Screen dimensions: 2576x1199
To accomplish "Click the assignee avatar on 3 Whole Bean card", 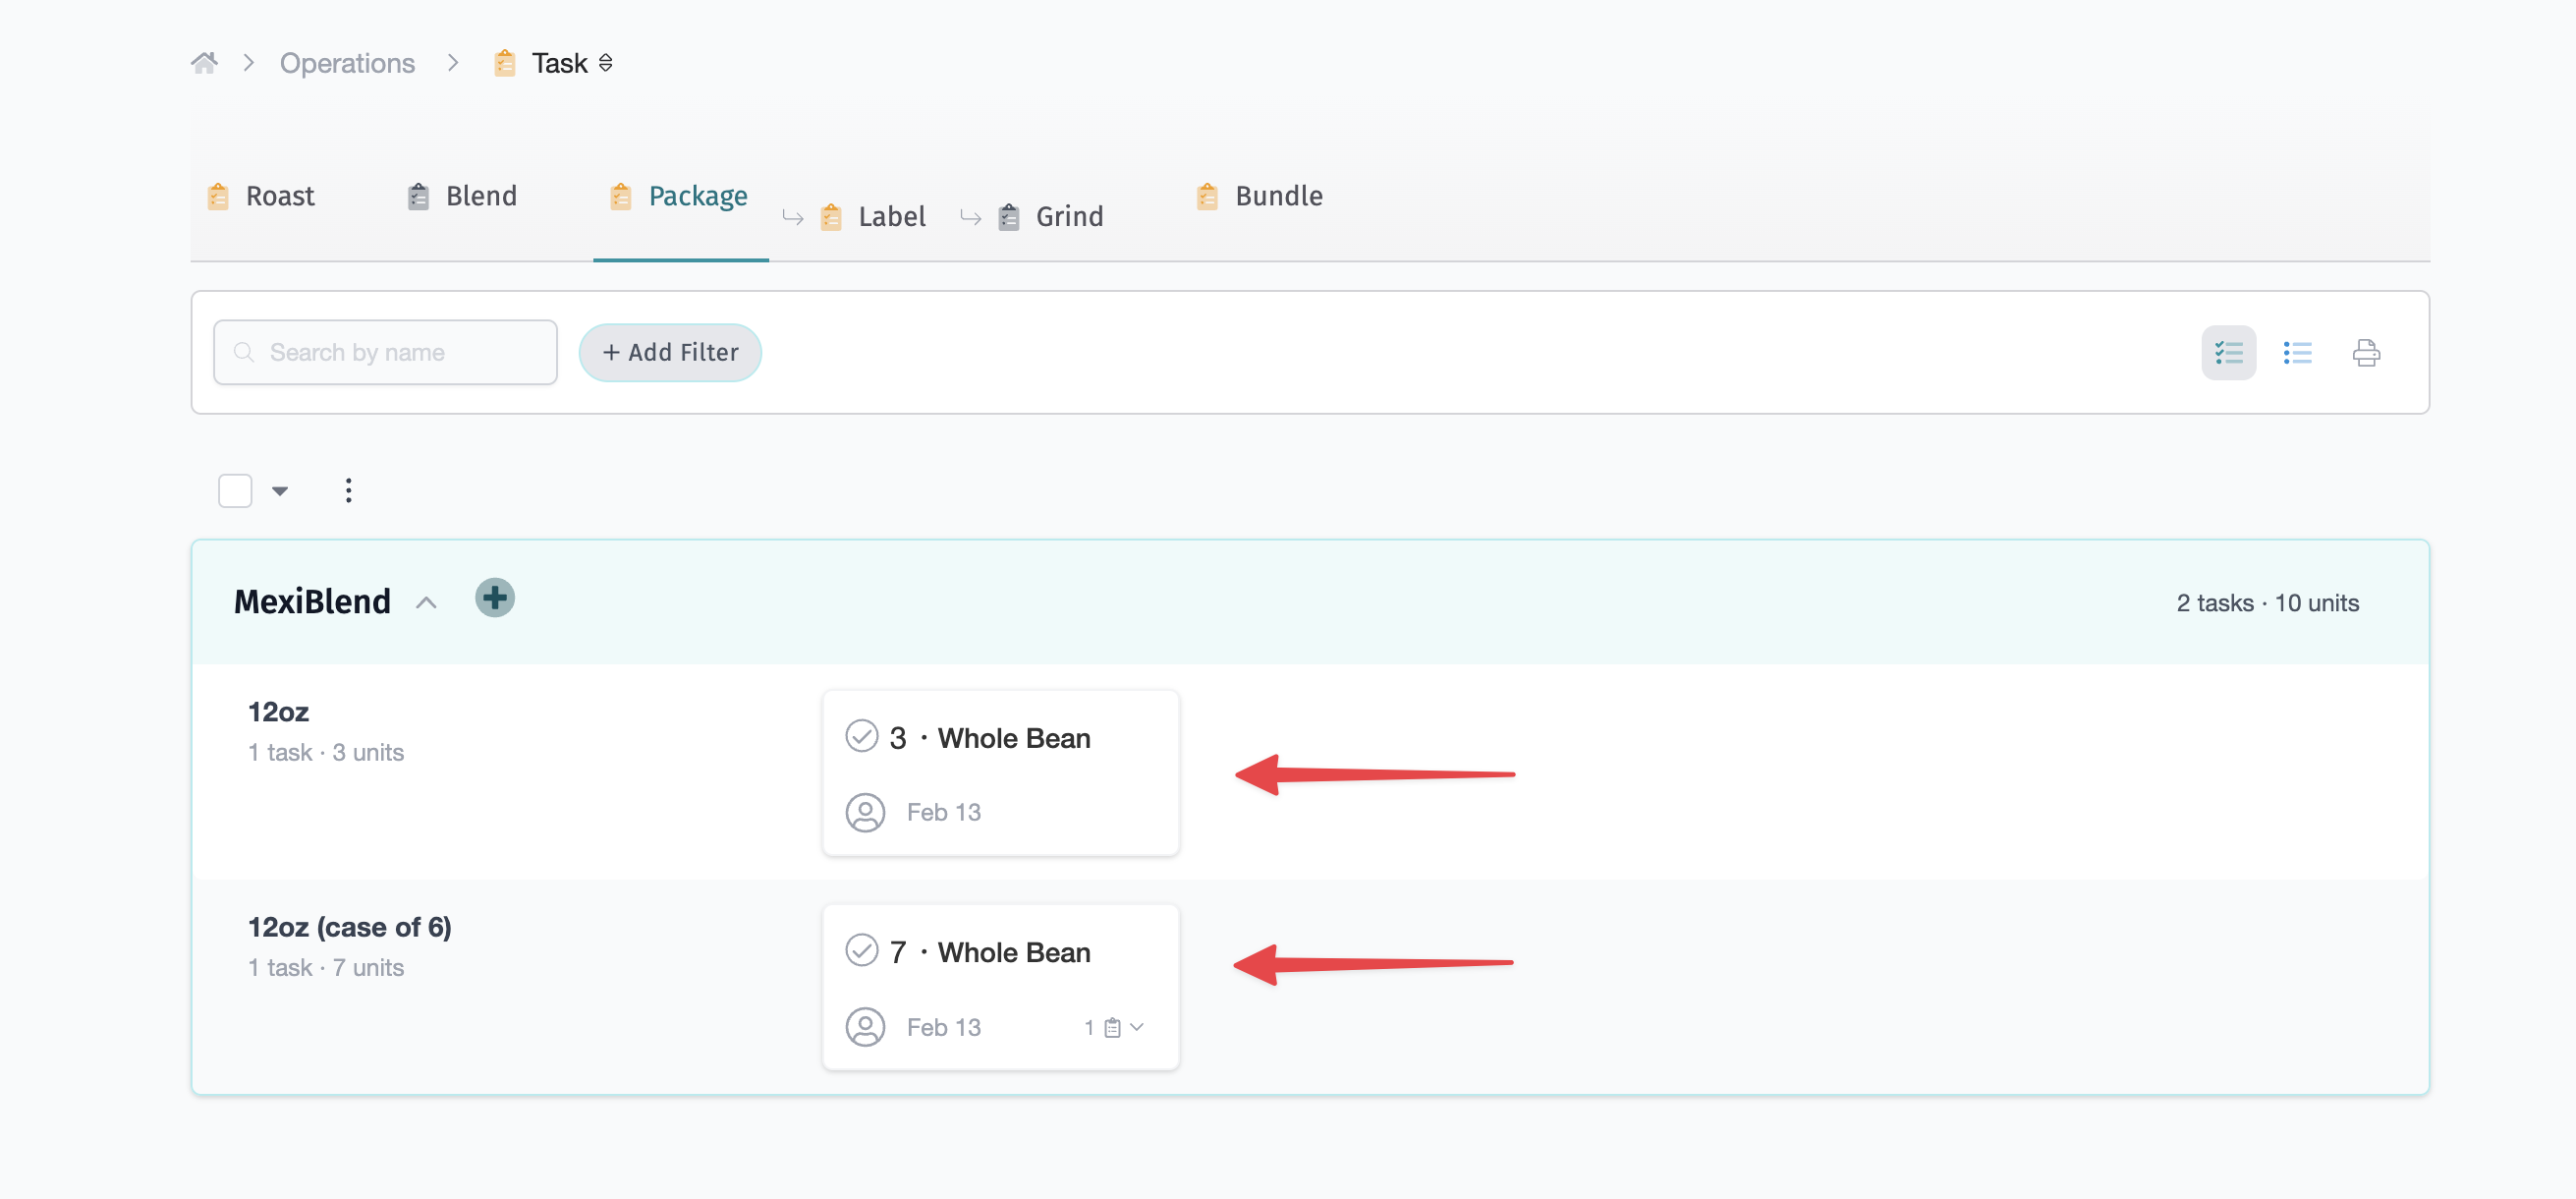I will click(865, 812).
